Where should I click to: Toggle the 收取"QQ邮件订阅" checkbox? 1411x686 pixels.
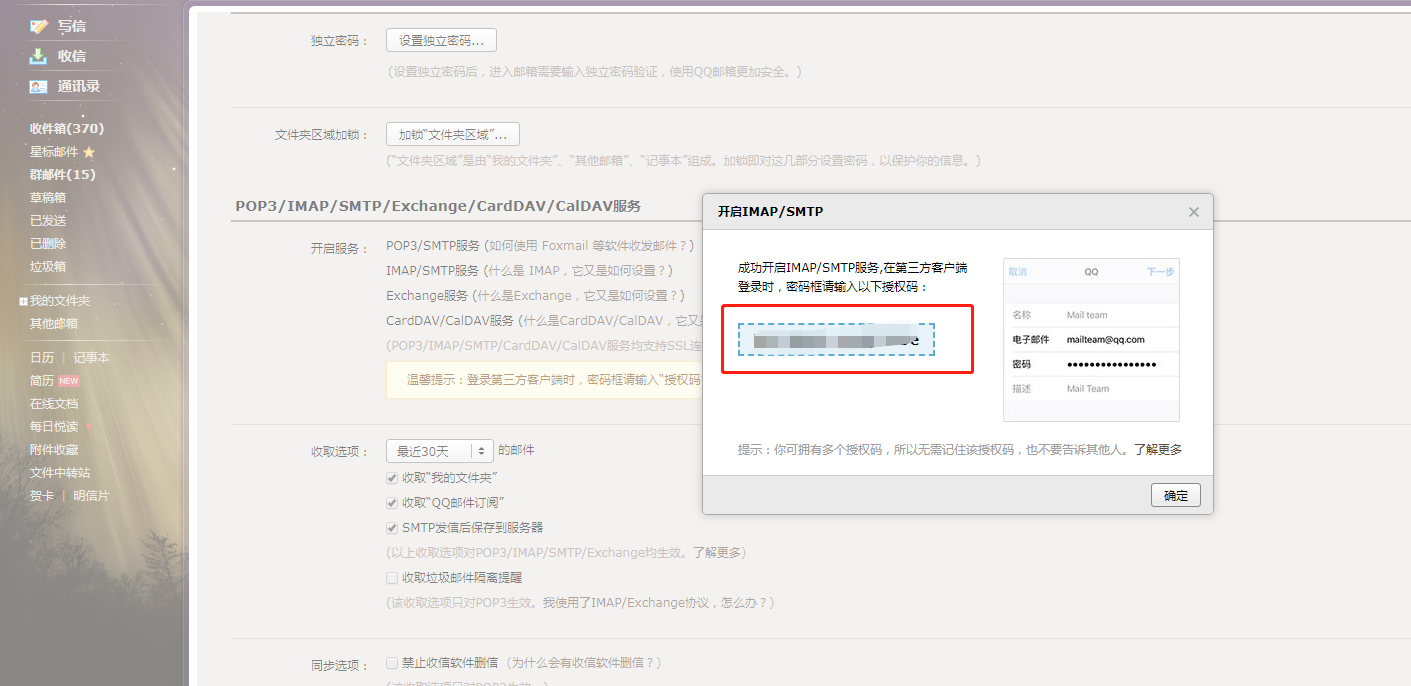[x=392, y=503]
